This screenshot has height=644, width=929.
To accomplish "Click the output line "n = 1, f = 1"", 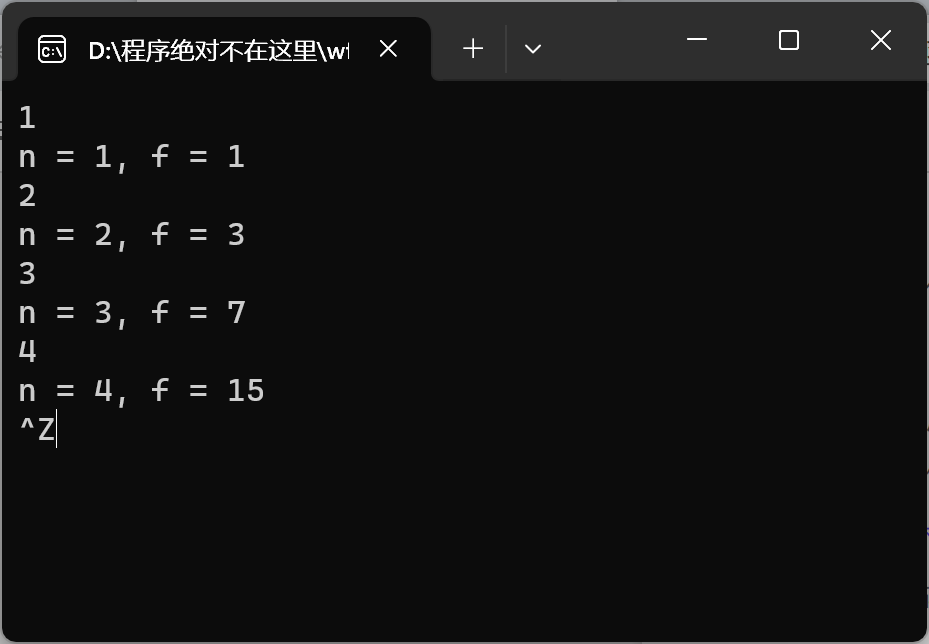I will (x=132, y=157).
